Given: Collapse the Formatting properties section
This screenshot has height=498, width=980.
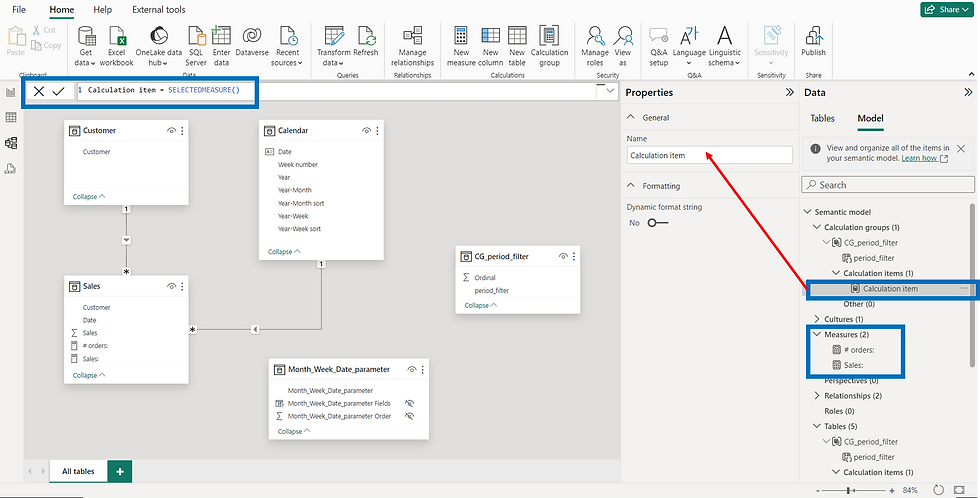Looking at the screenshot, I should tap(631, 186).
